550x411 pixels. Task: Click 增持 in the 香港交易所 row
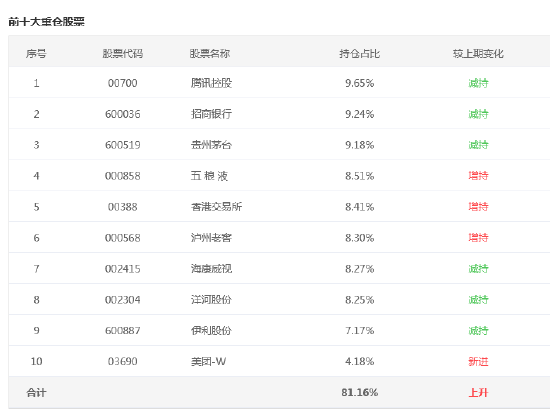click(x=478, y=207)
